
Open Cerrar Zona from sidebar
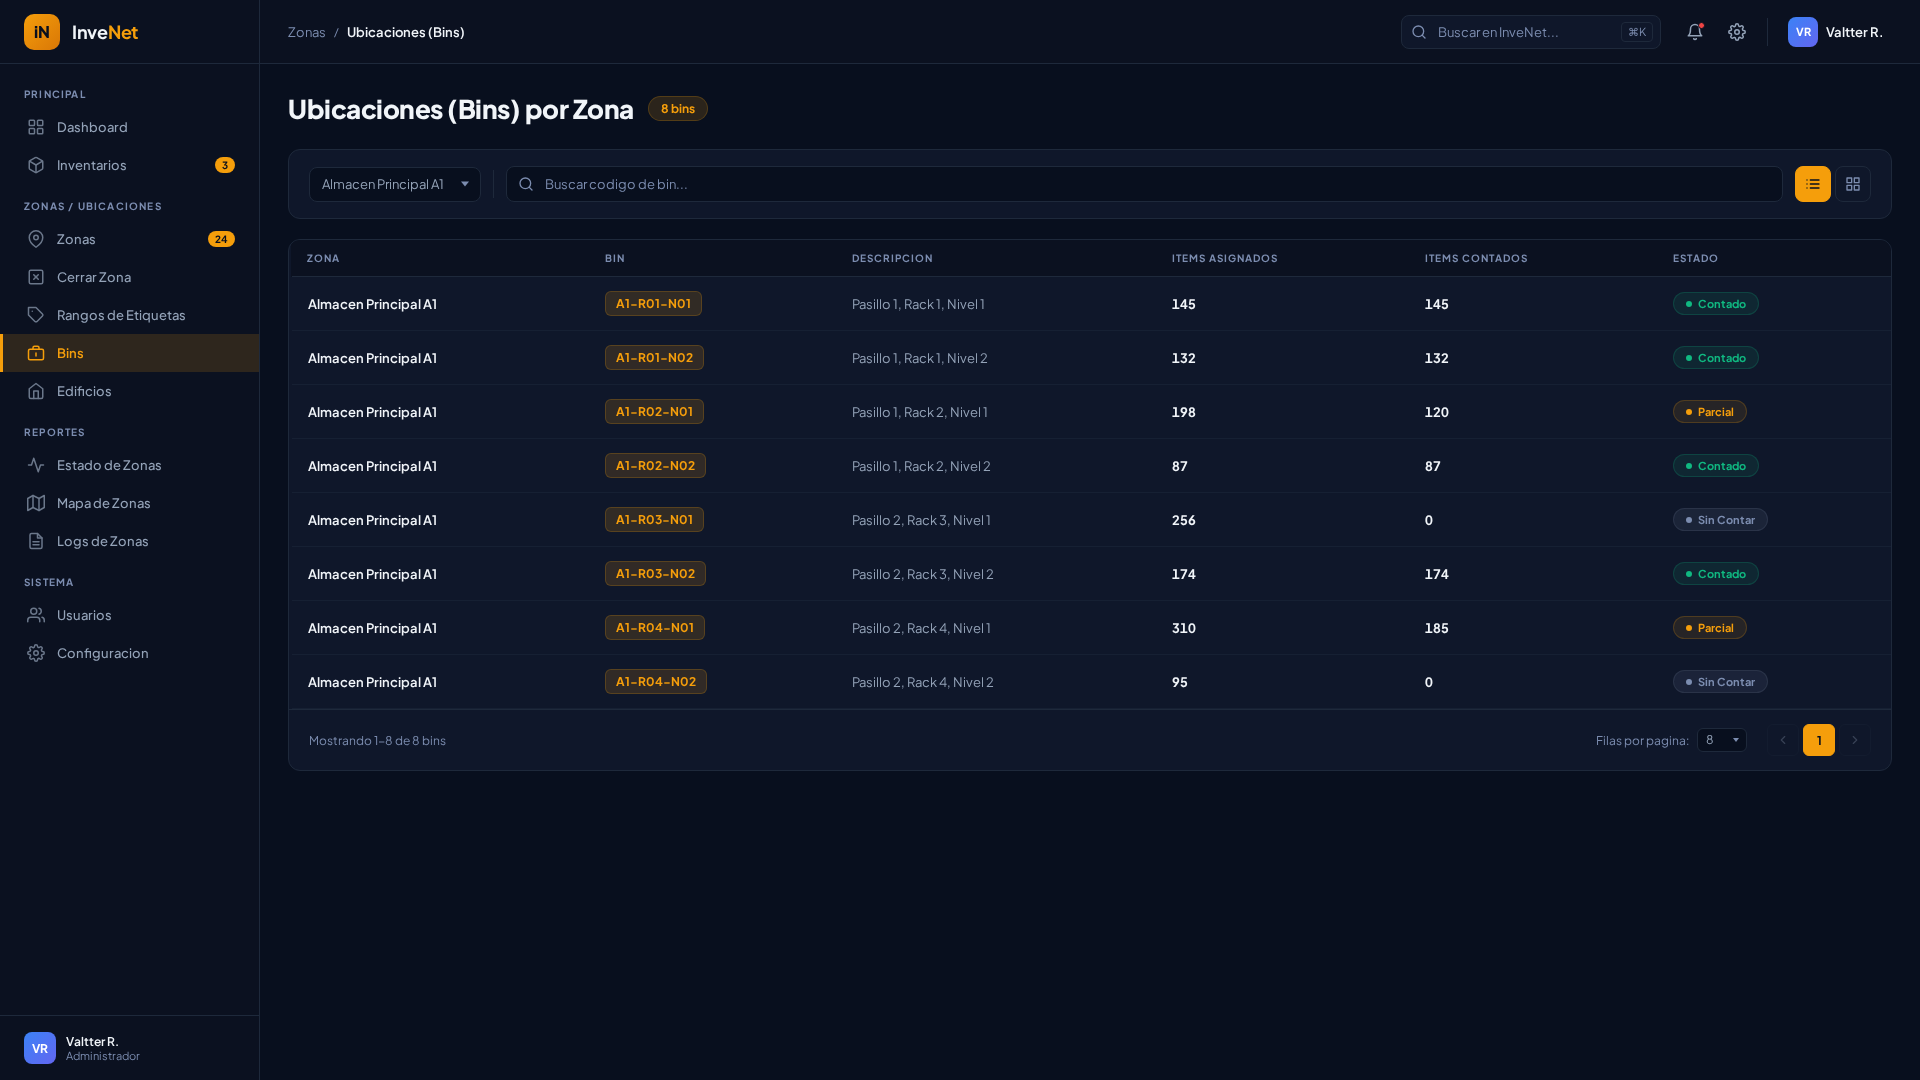click(x=93, y=277)
